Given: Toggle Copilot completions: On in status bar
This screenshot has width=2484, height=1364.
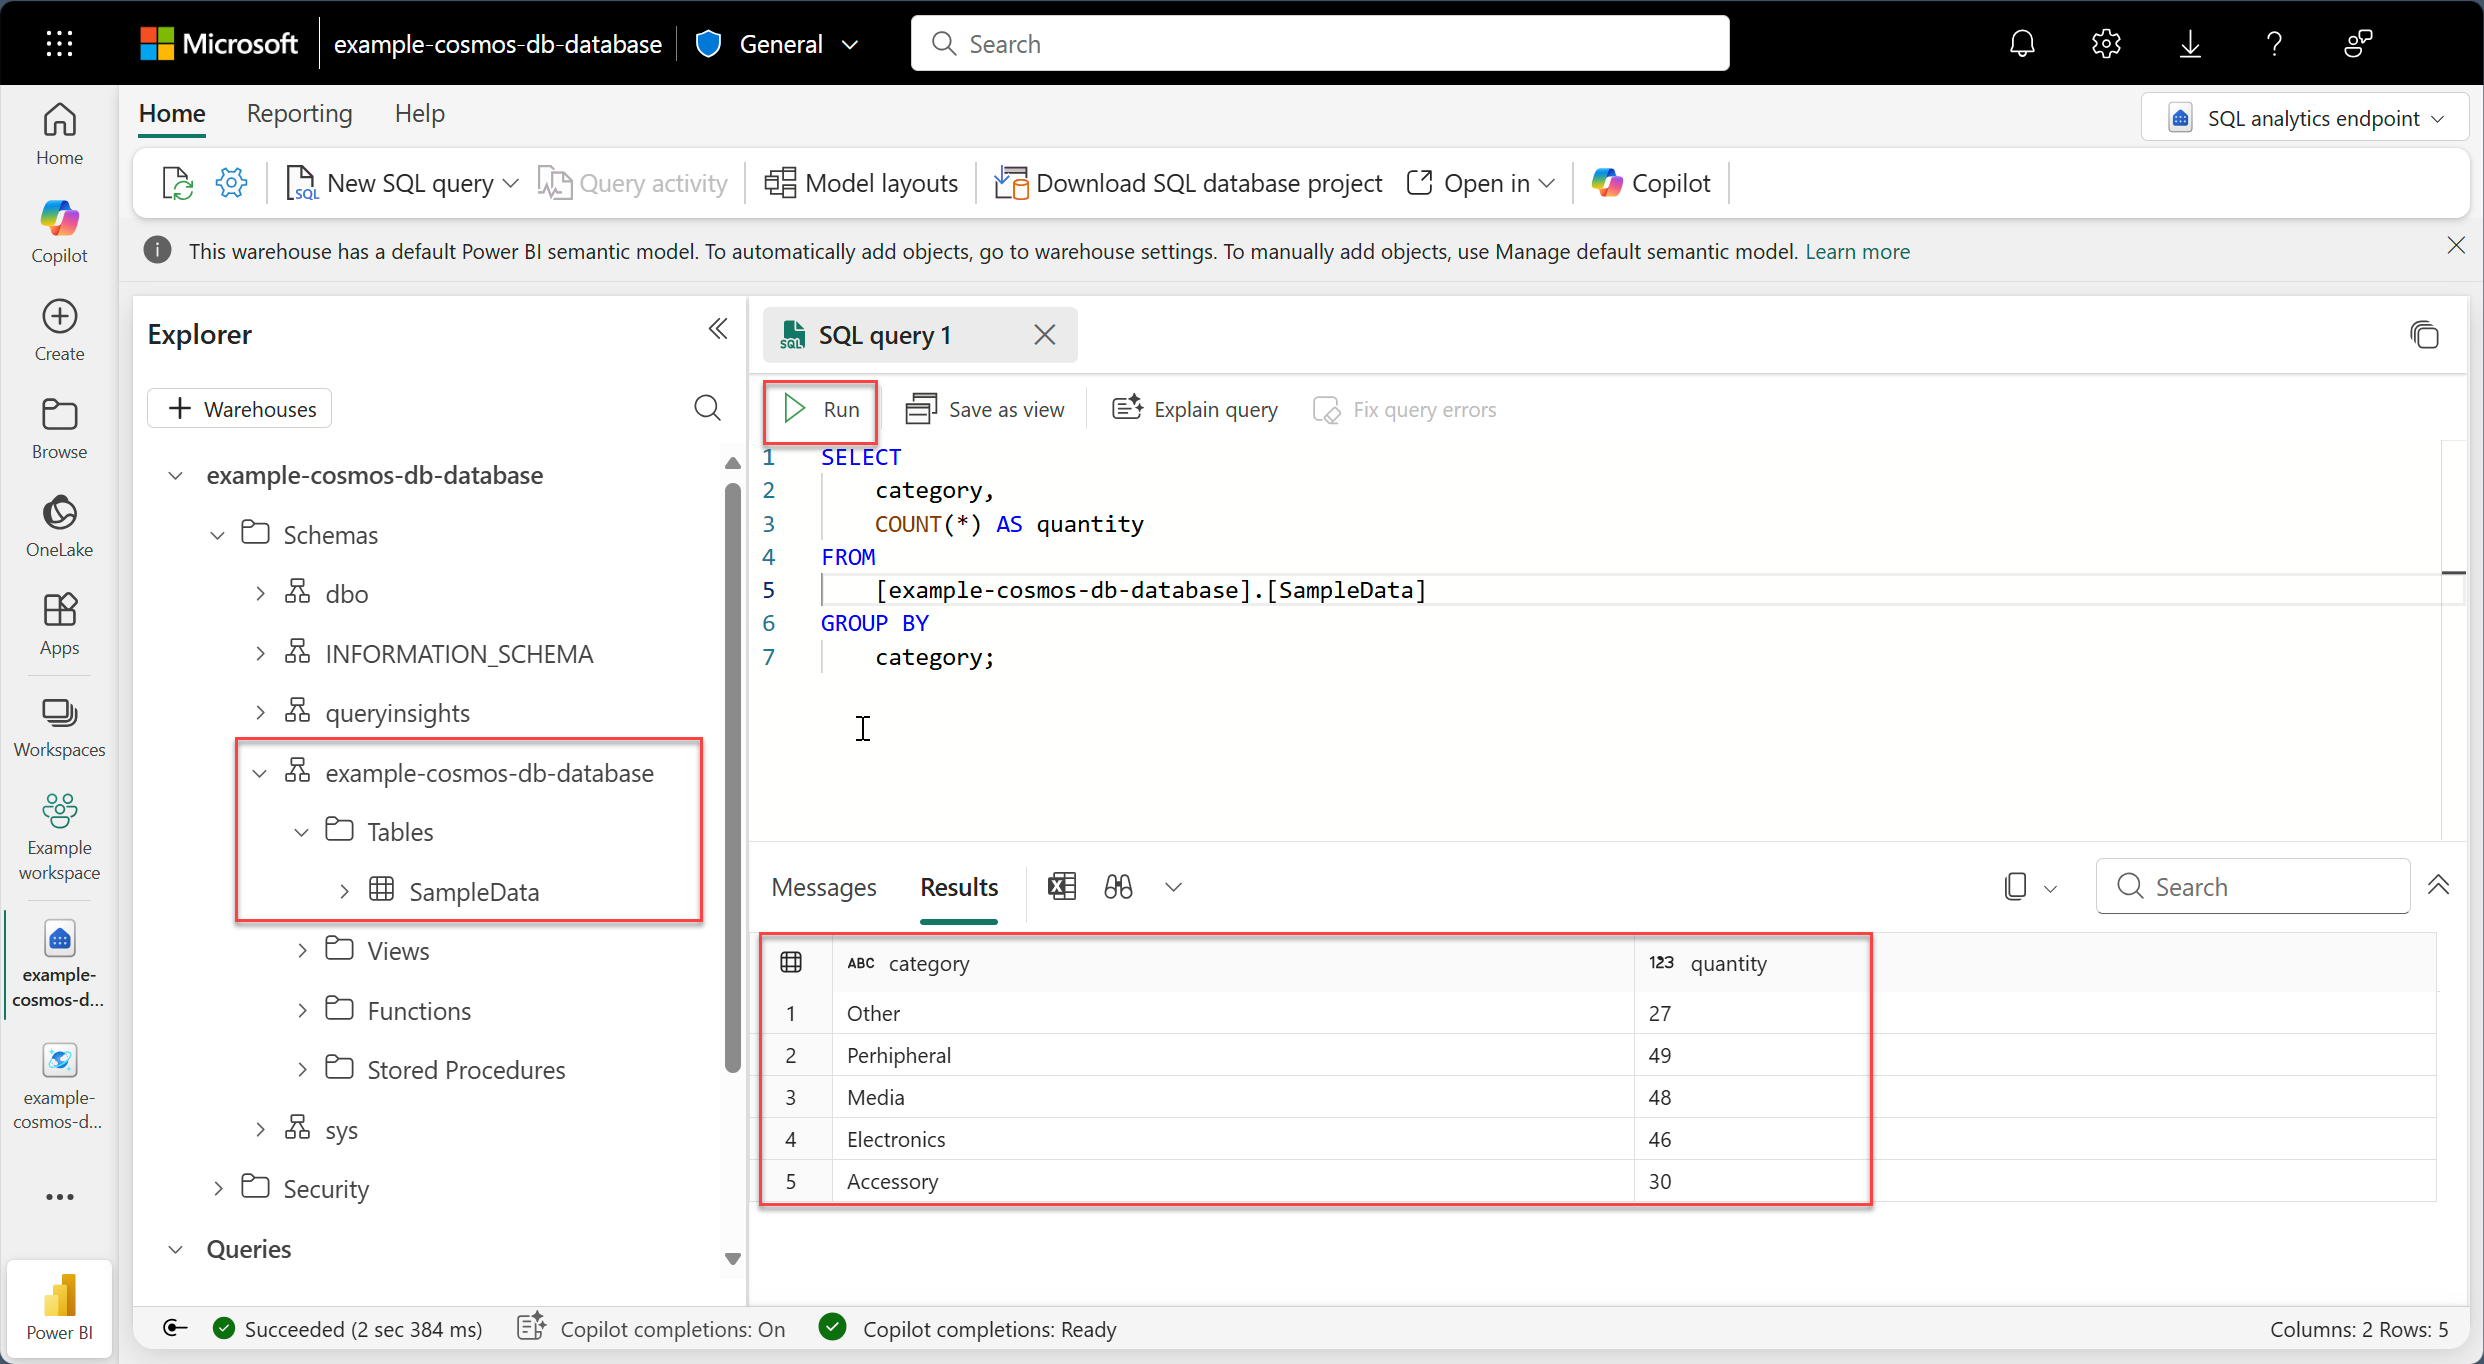Looking at the screenshot, I should tap(651, 1328).
